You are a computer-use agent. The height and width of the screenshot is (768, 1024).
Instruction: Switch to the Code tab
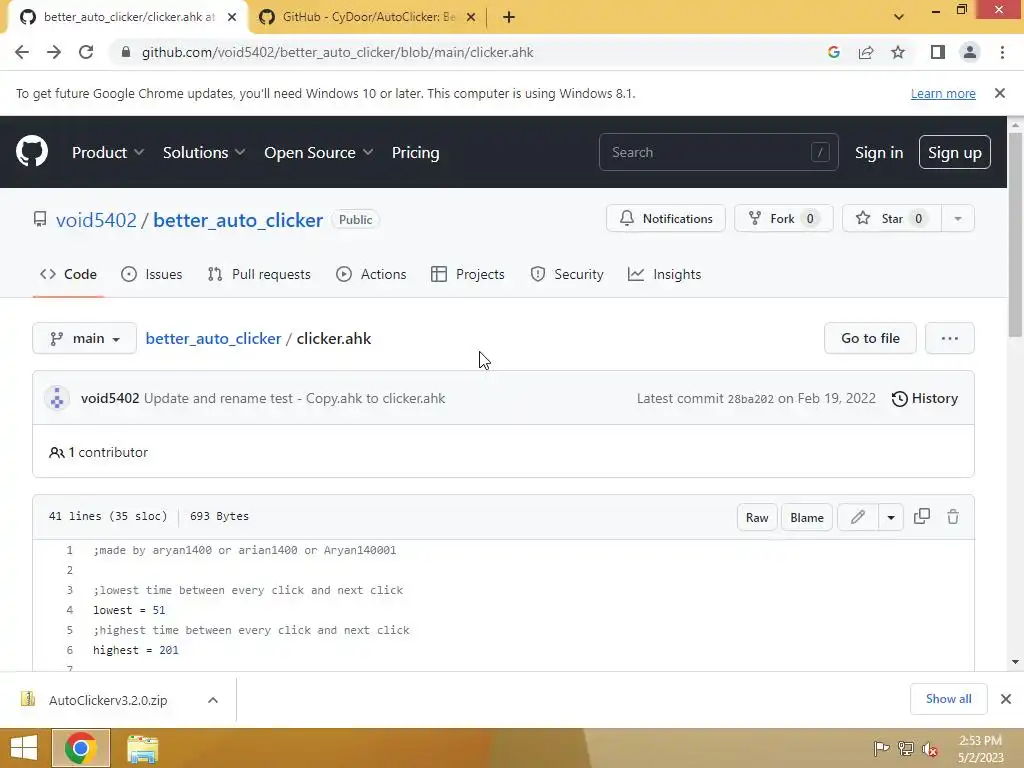(69, 274)
